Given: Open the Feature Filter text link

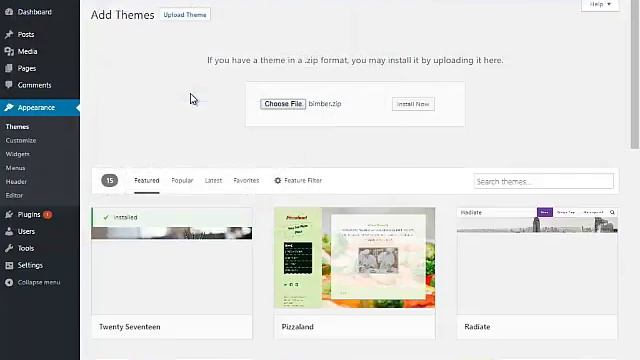Looking at the screenshot, I should [x=303, y=180].
